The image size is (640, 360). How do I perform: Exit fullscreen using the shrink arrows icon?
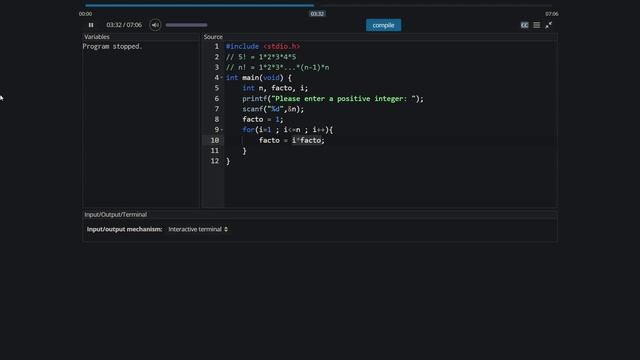(x=549, y=25)
